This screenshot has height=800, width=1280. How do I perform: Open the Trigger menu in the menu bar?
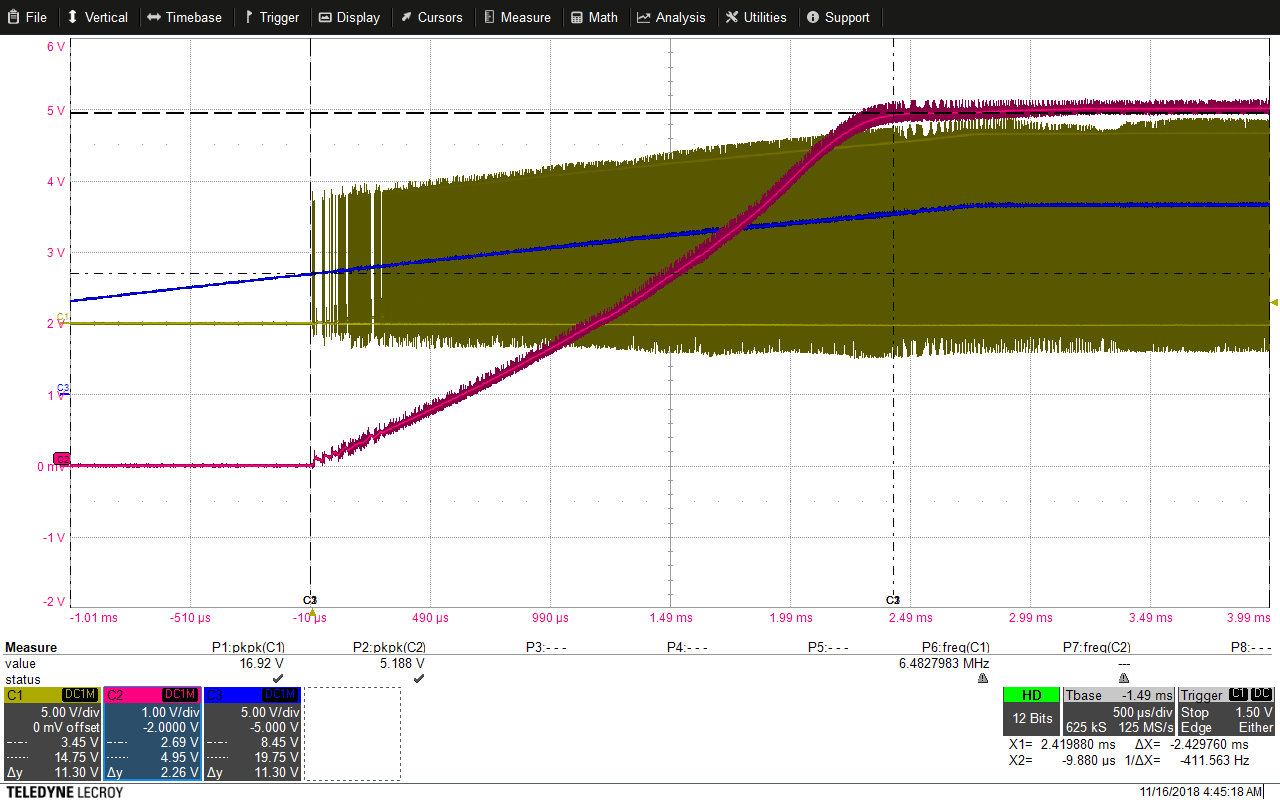click(x=272, y=17)
